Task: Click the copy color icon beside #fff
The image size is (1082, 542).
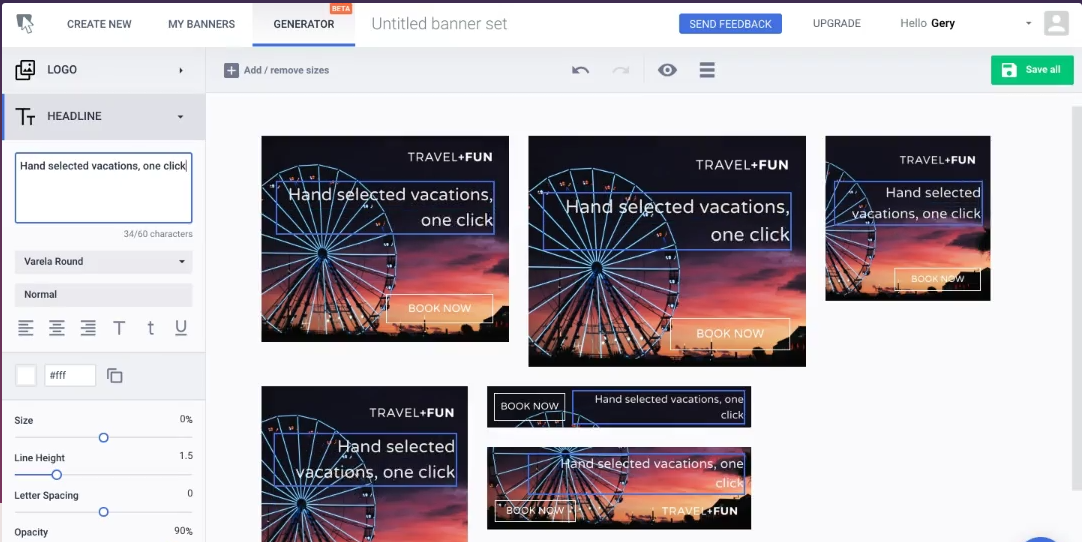Action: pos(115,376)
